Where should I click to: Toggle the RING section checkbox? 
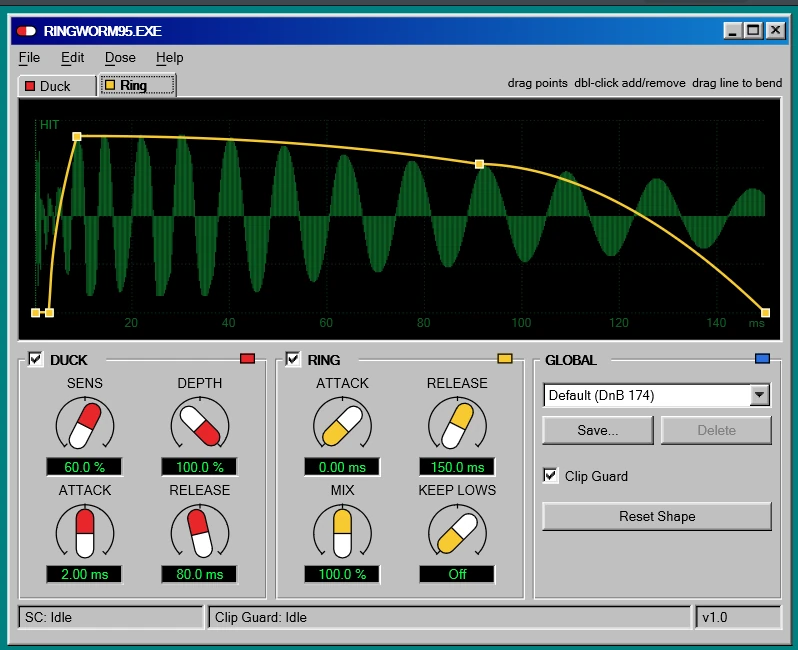click(293, 359)
